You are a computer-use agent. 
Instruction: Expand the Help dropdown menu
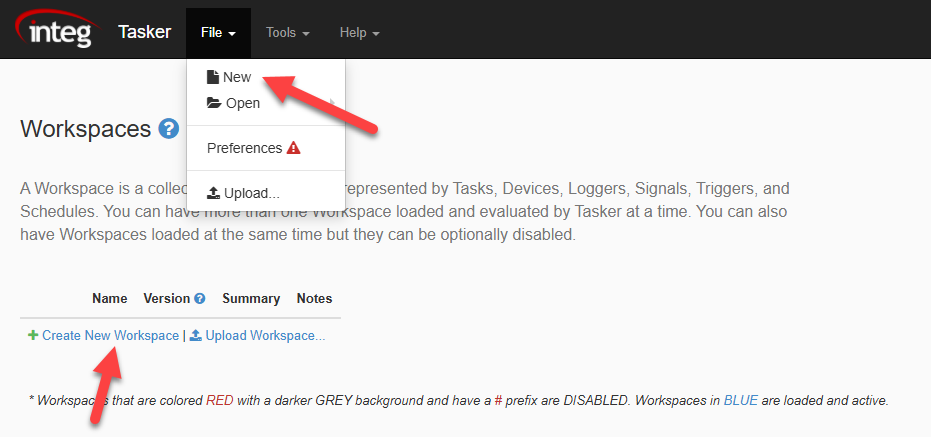click(359, 33)
